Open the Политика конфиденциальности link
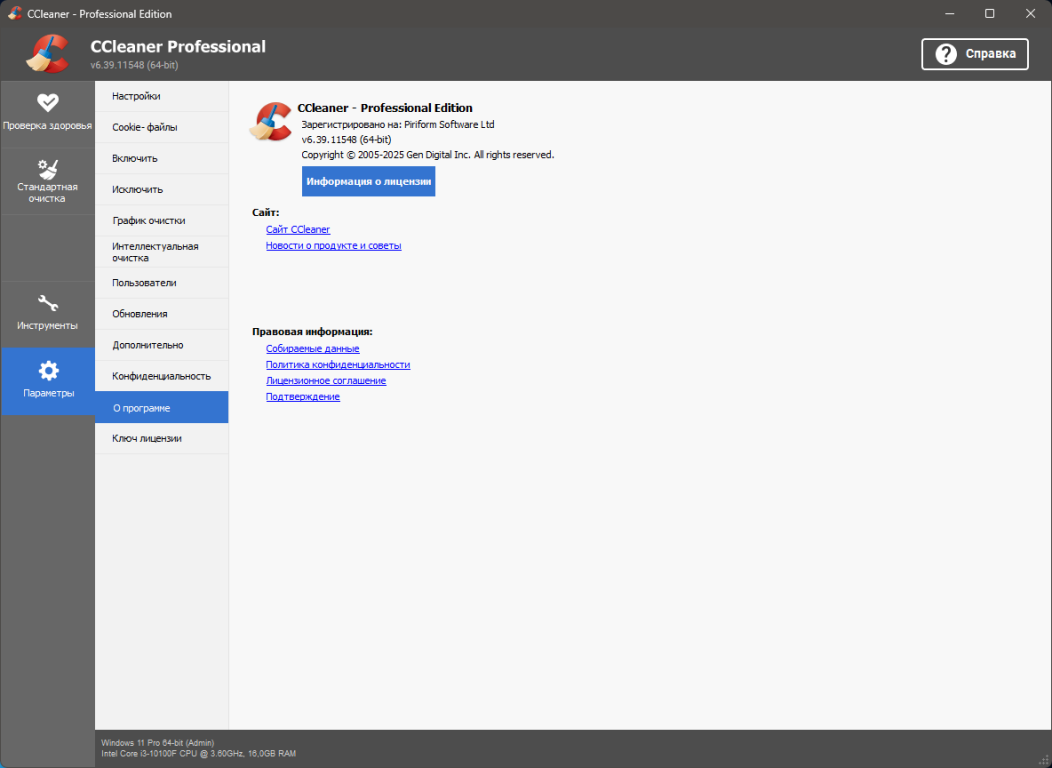Screen dimensions: 1052x768 pyautogui.click(x=338, y=365)
